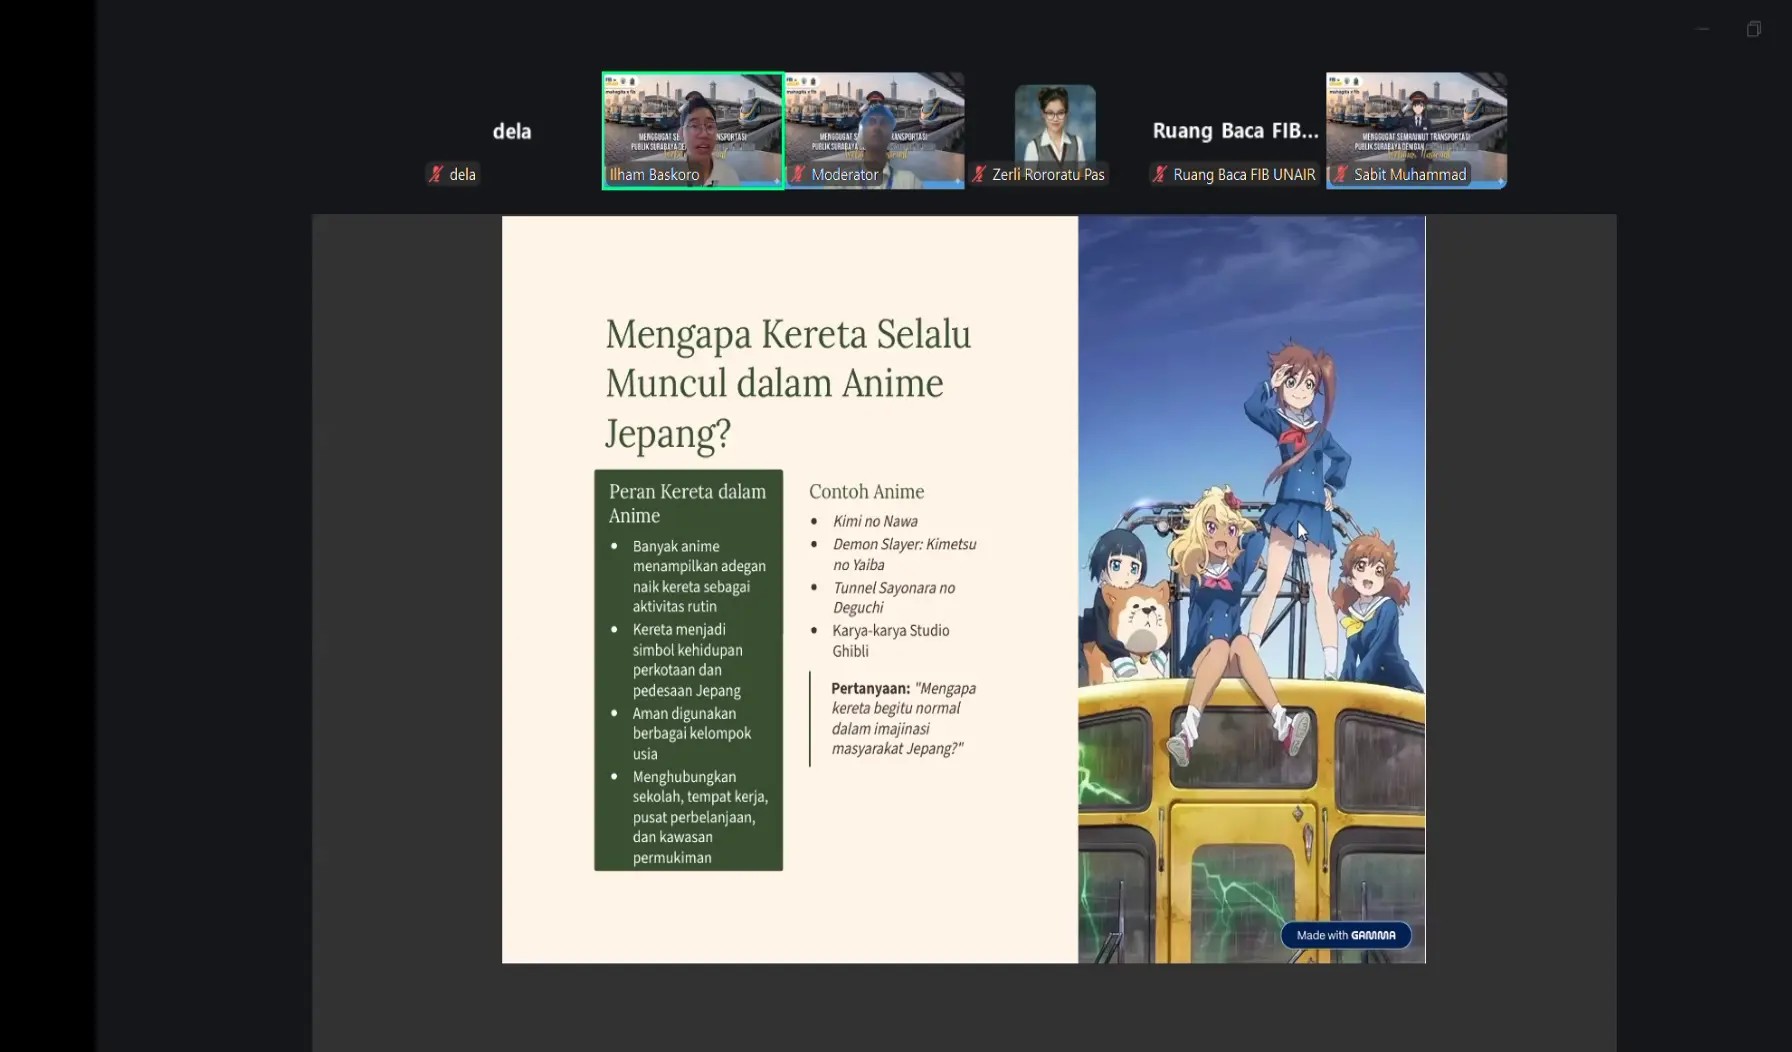Click Sabit Muhammad's muted microphone icon
Viewport: 1792px width, 1052px height.
tap(1341, 174)
